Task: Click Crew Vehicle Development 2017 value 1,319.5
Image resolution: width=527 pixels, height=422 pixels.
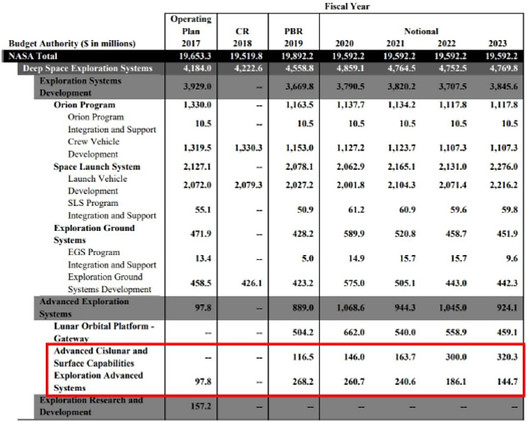Action: pos(197,148)
